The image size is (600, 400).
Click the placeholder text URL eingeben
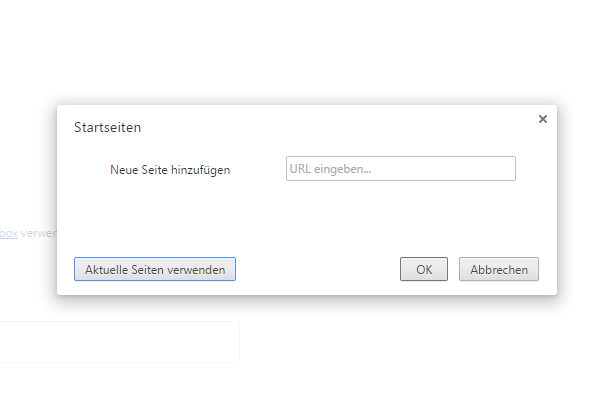(330, 169)
